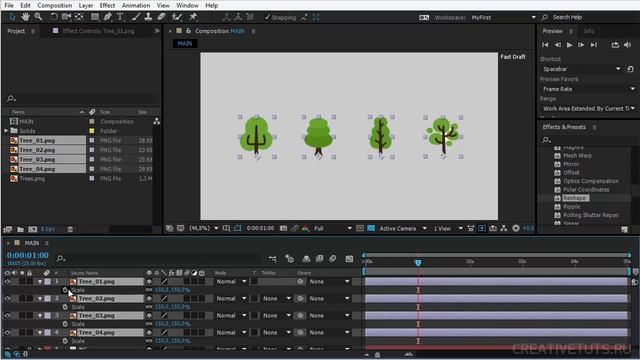This screenshot has height=360, width=640.
Task: Select the Unified Camera tool
Action: point(66,17)
